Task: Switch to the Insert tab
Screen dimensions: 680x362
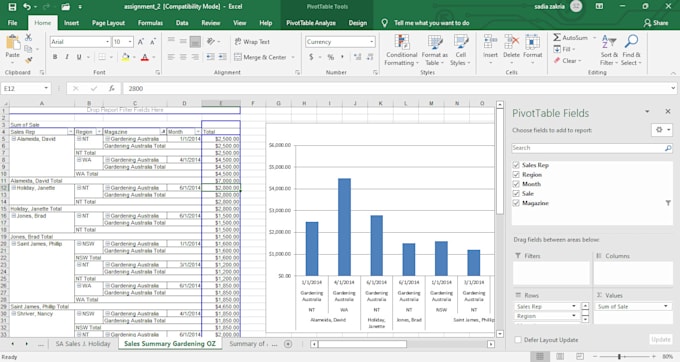Action: pos(72,23)
